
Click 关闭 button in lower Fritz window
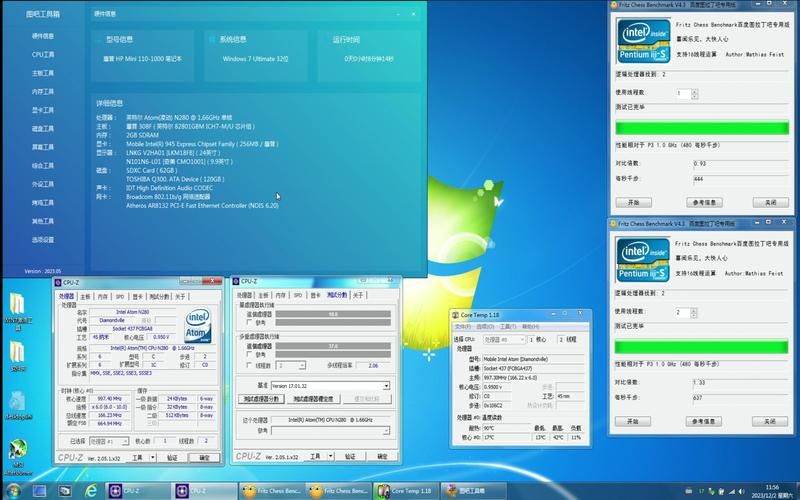tap(770, 421)
